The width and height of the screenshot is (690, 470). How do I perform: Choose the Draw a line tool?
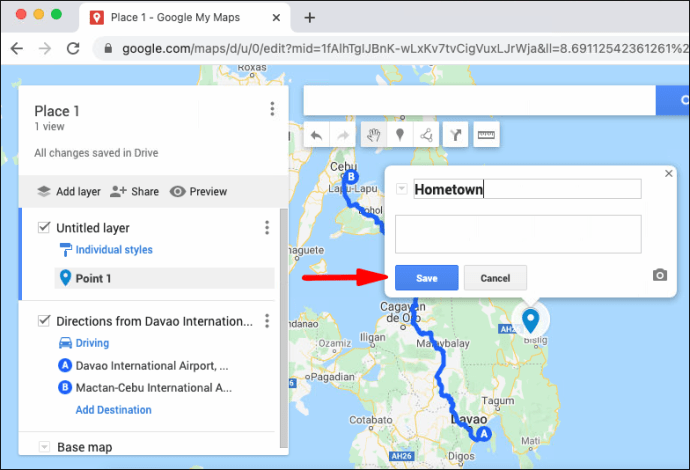click(427, 135)
